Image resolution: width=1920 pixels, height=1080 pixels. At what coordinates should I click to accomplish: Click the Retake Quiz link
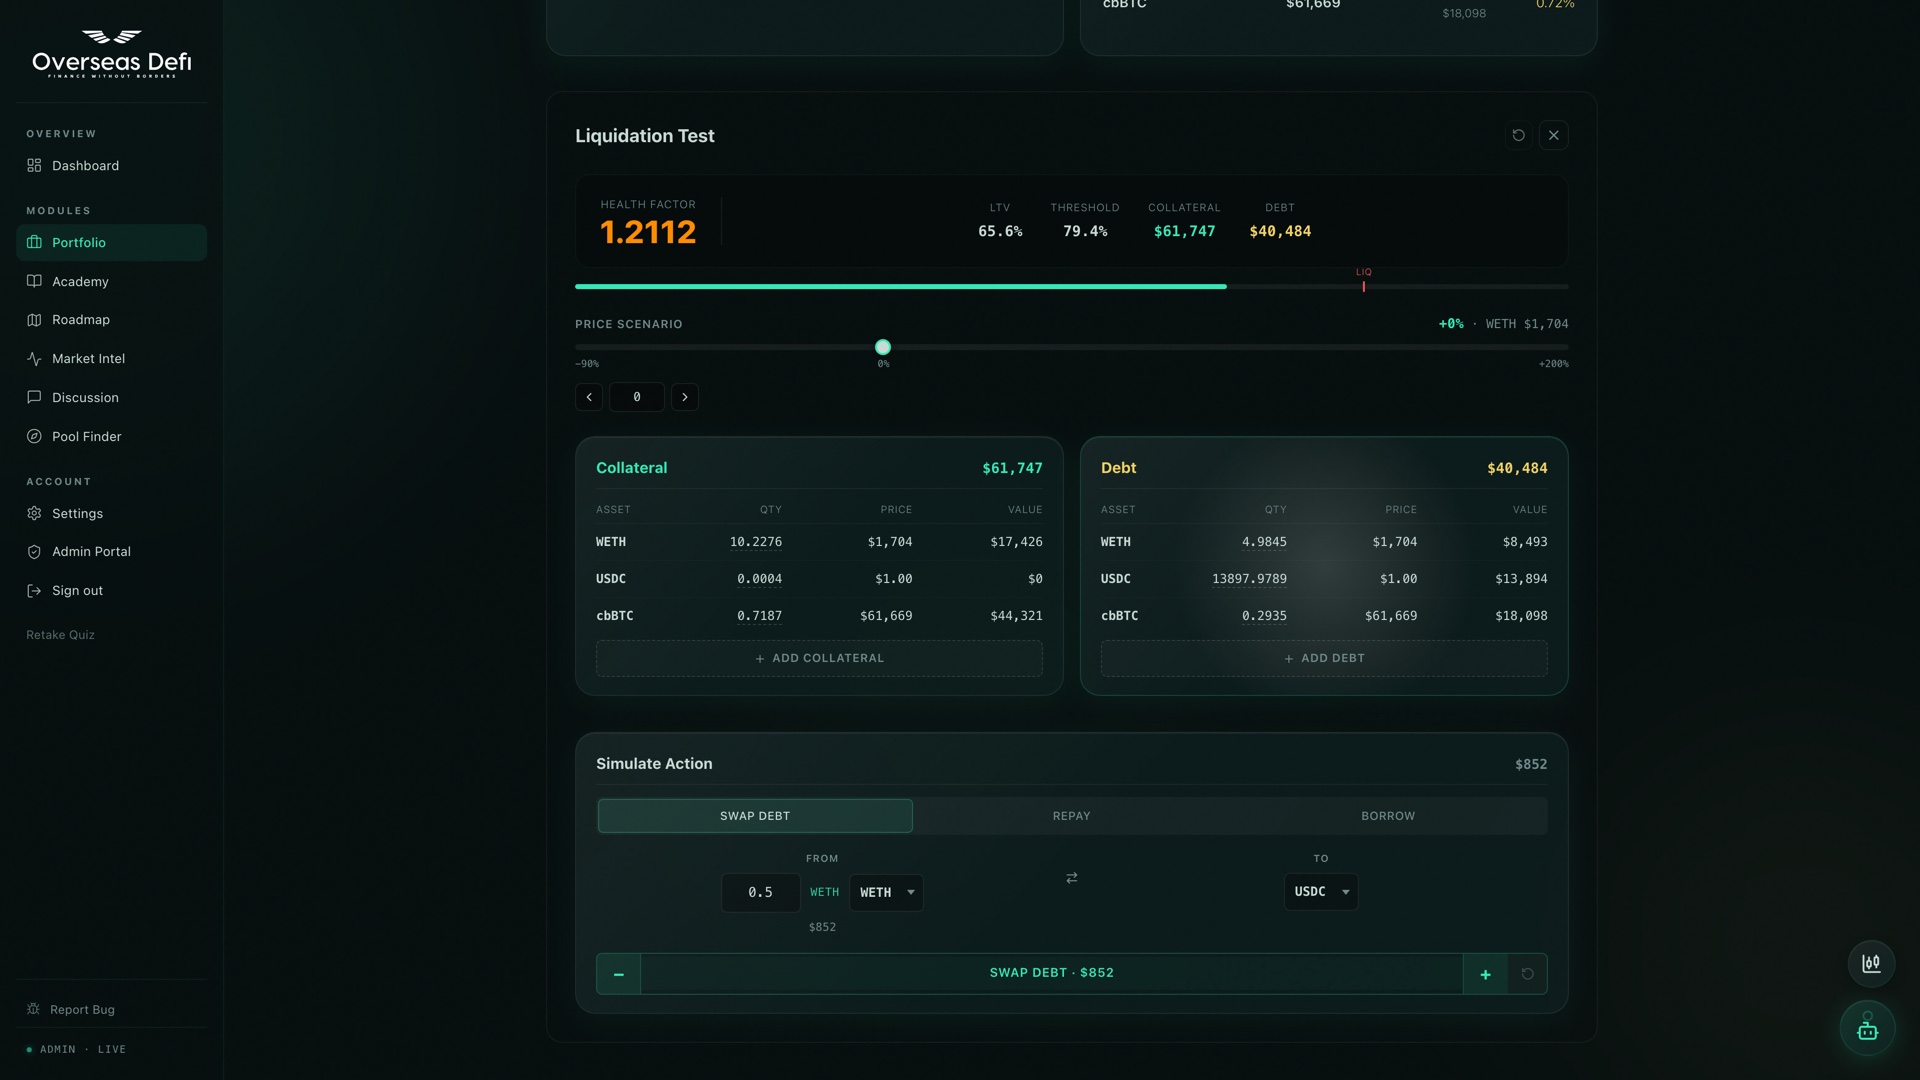click(60, 635)
